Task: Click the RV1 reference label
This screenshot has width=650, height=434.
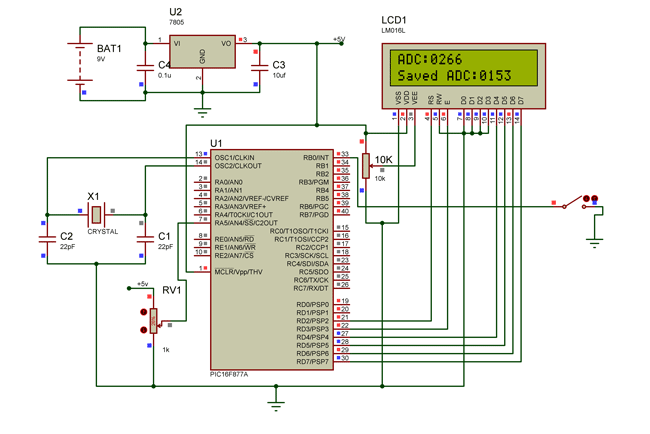Action: tap(172, 290)
